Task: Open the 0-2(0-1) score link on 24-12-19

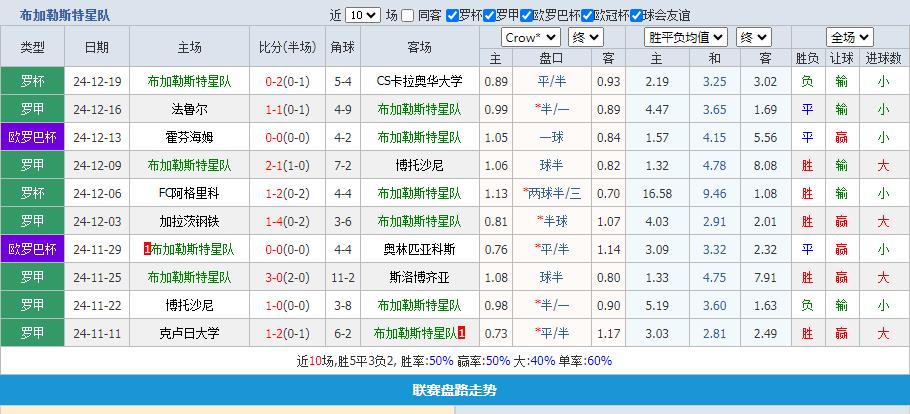Action: pos(287,81)
